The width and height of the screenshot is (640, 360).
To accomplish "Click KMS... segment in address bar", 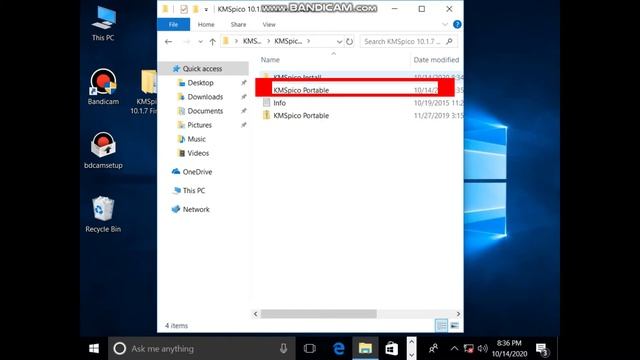I will [x=252, y=41].
